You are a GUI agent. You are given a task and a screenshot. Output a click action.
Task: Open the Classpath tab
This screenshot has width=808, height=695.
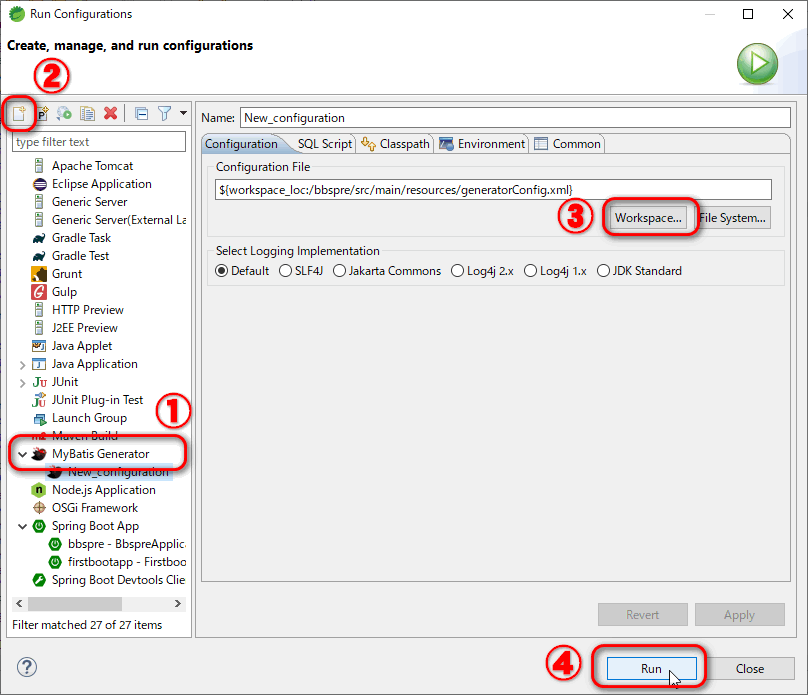[397, 144]
